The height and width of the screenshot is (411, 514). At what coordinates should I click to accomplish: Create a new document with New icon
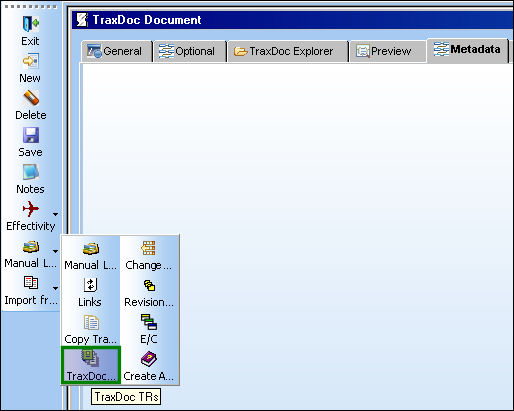point(30,61)
